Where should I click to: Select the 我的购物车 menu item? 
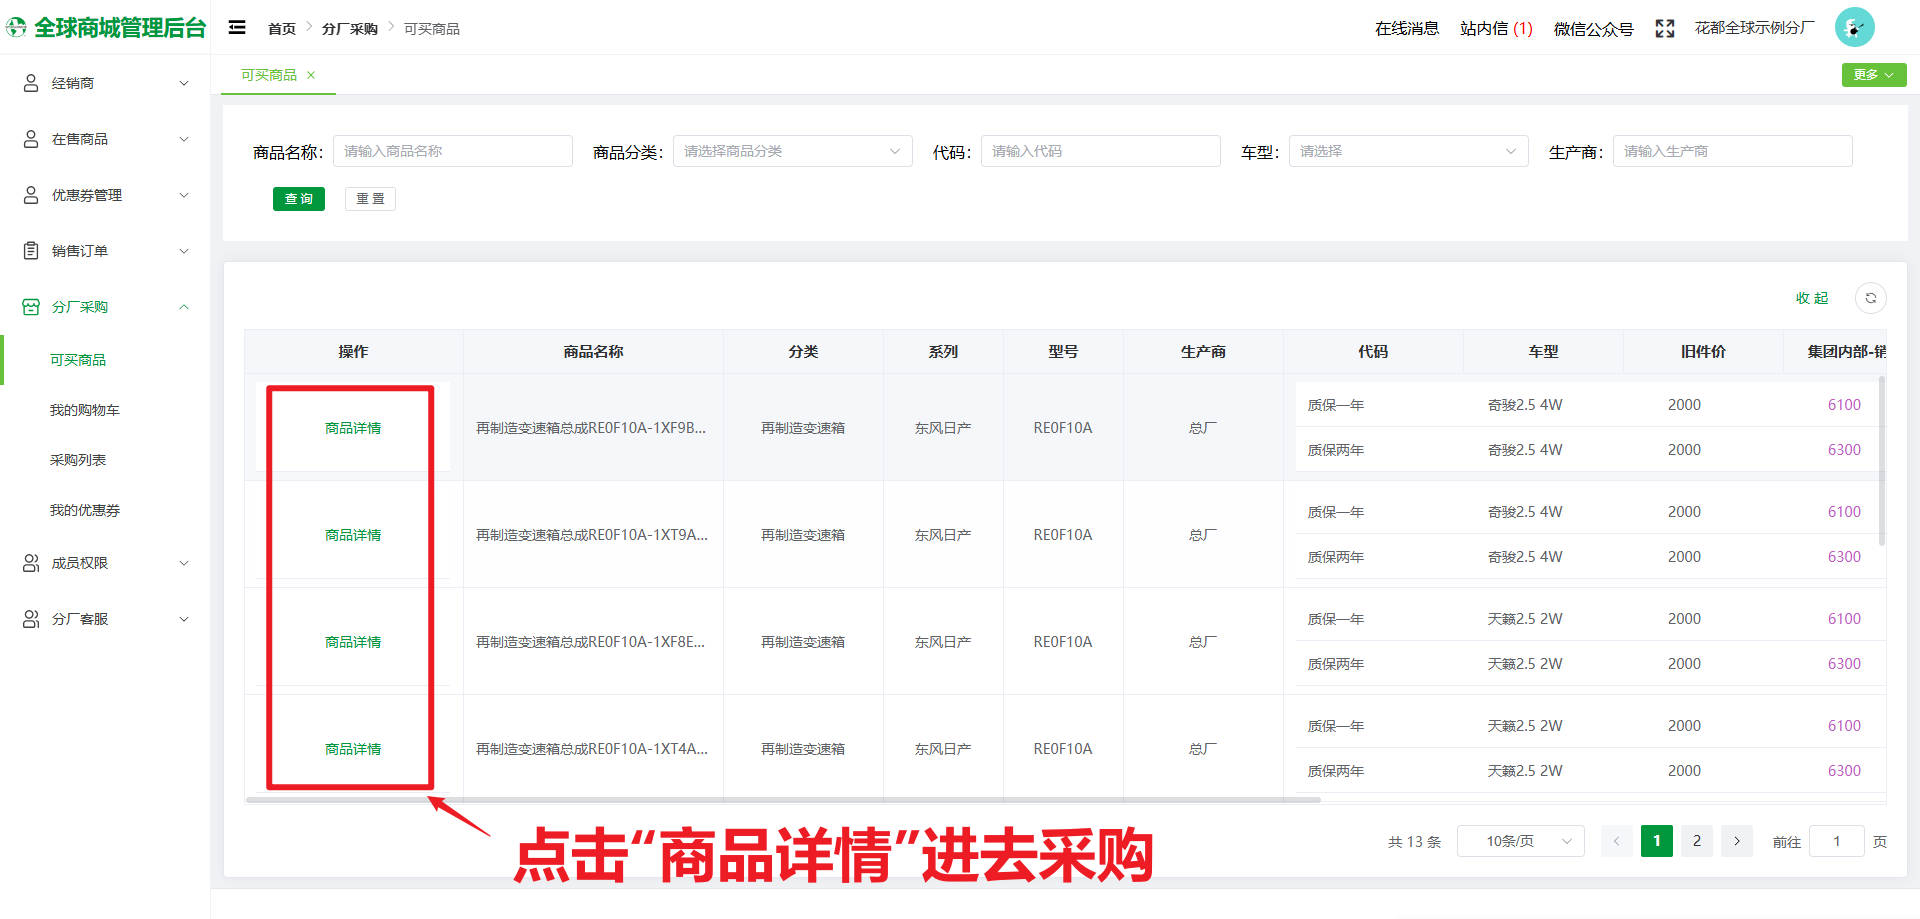[86, 409]
